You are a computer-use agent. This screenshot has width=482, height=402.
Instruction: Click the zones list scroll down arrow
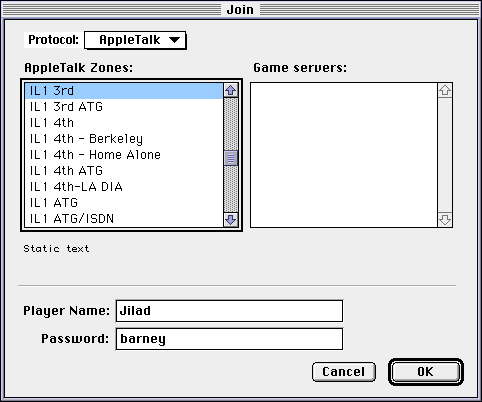[231, 220]
